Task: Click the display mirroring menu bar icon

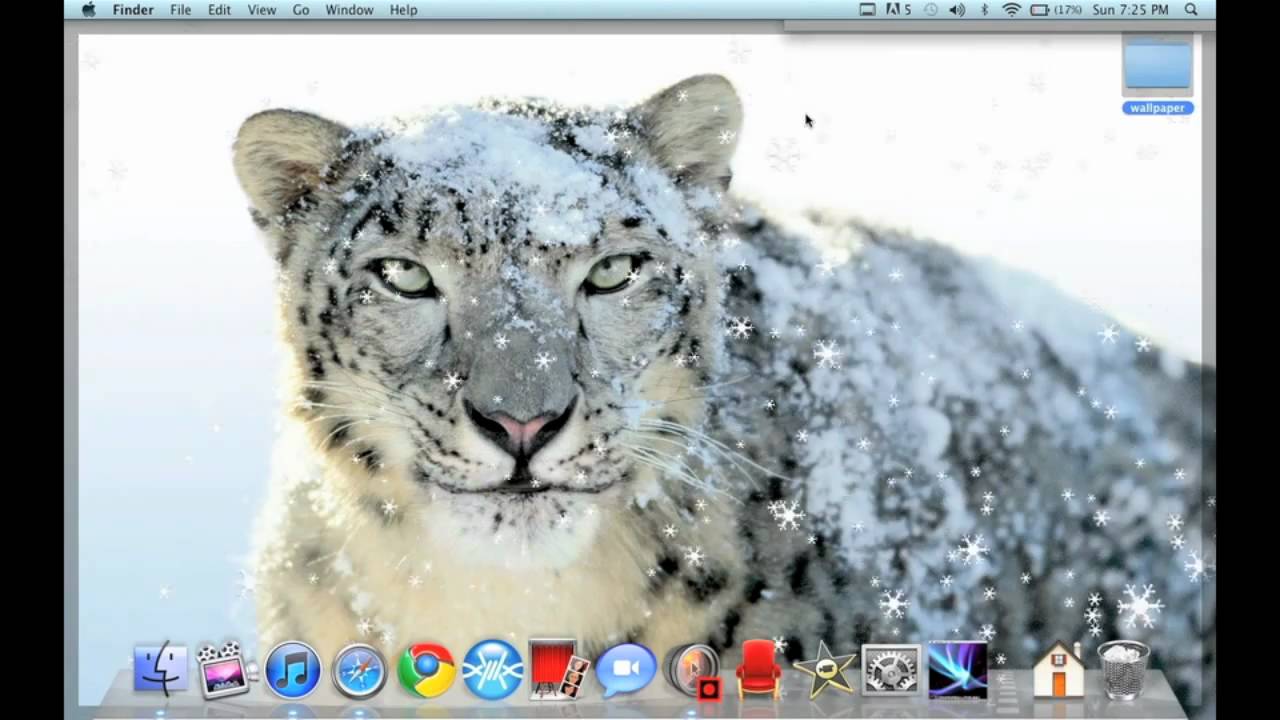Action: coord(867,10)
